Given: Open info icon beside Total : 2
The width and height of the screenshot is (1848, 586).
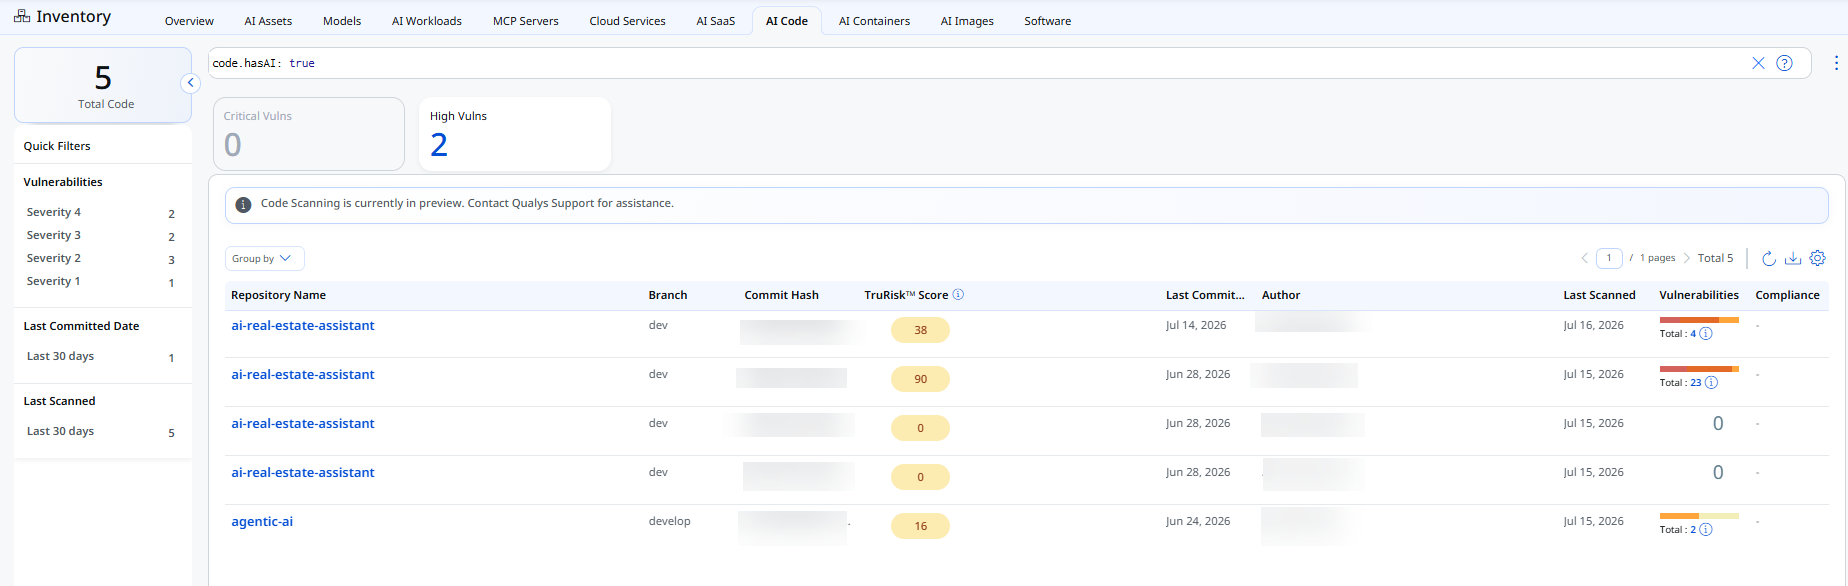Looking at the screenshot, I should 1706,530.
